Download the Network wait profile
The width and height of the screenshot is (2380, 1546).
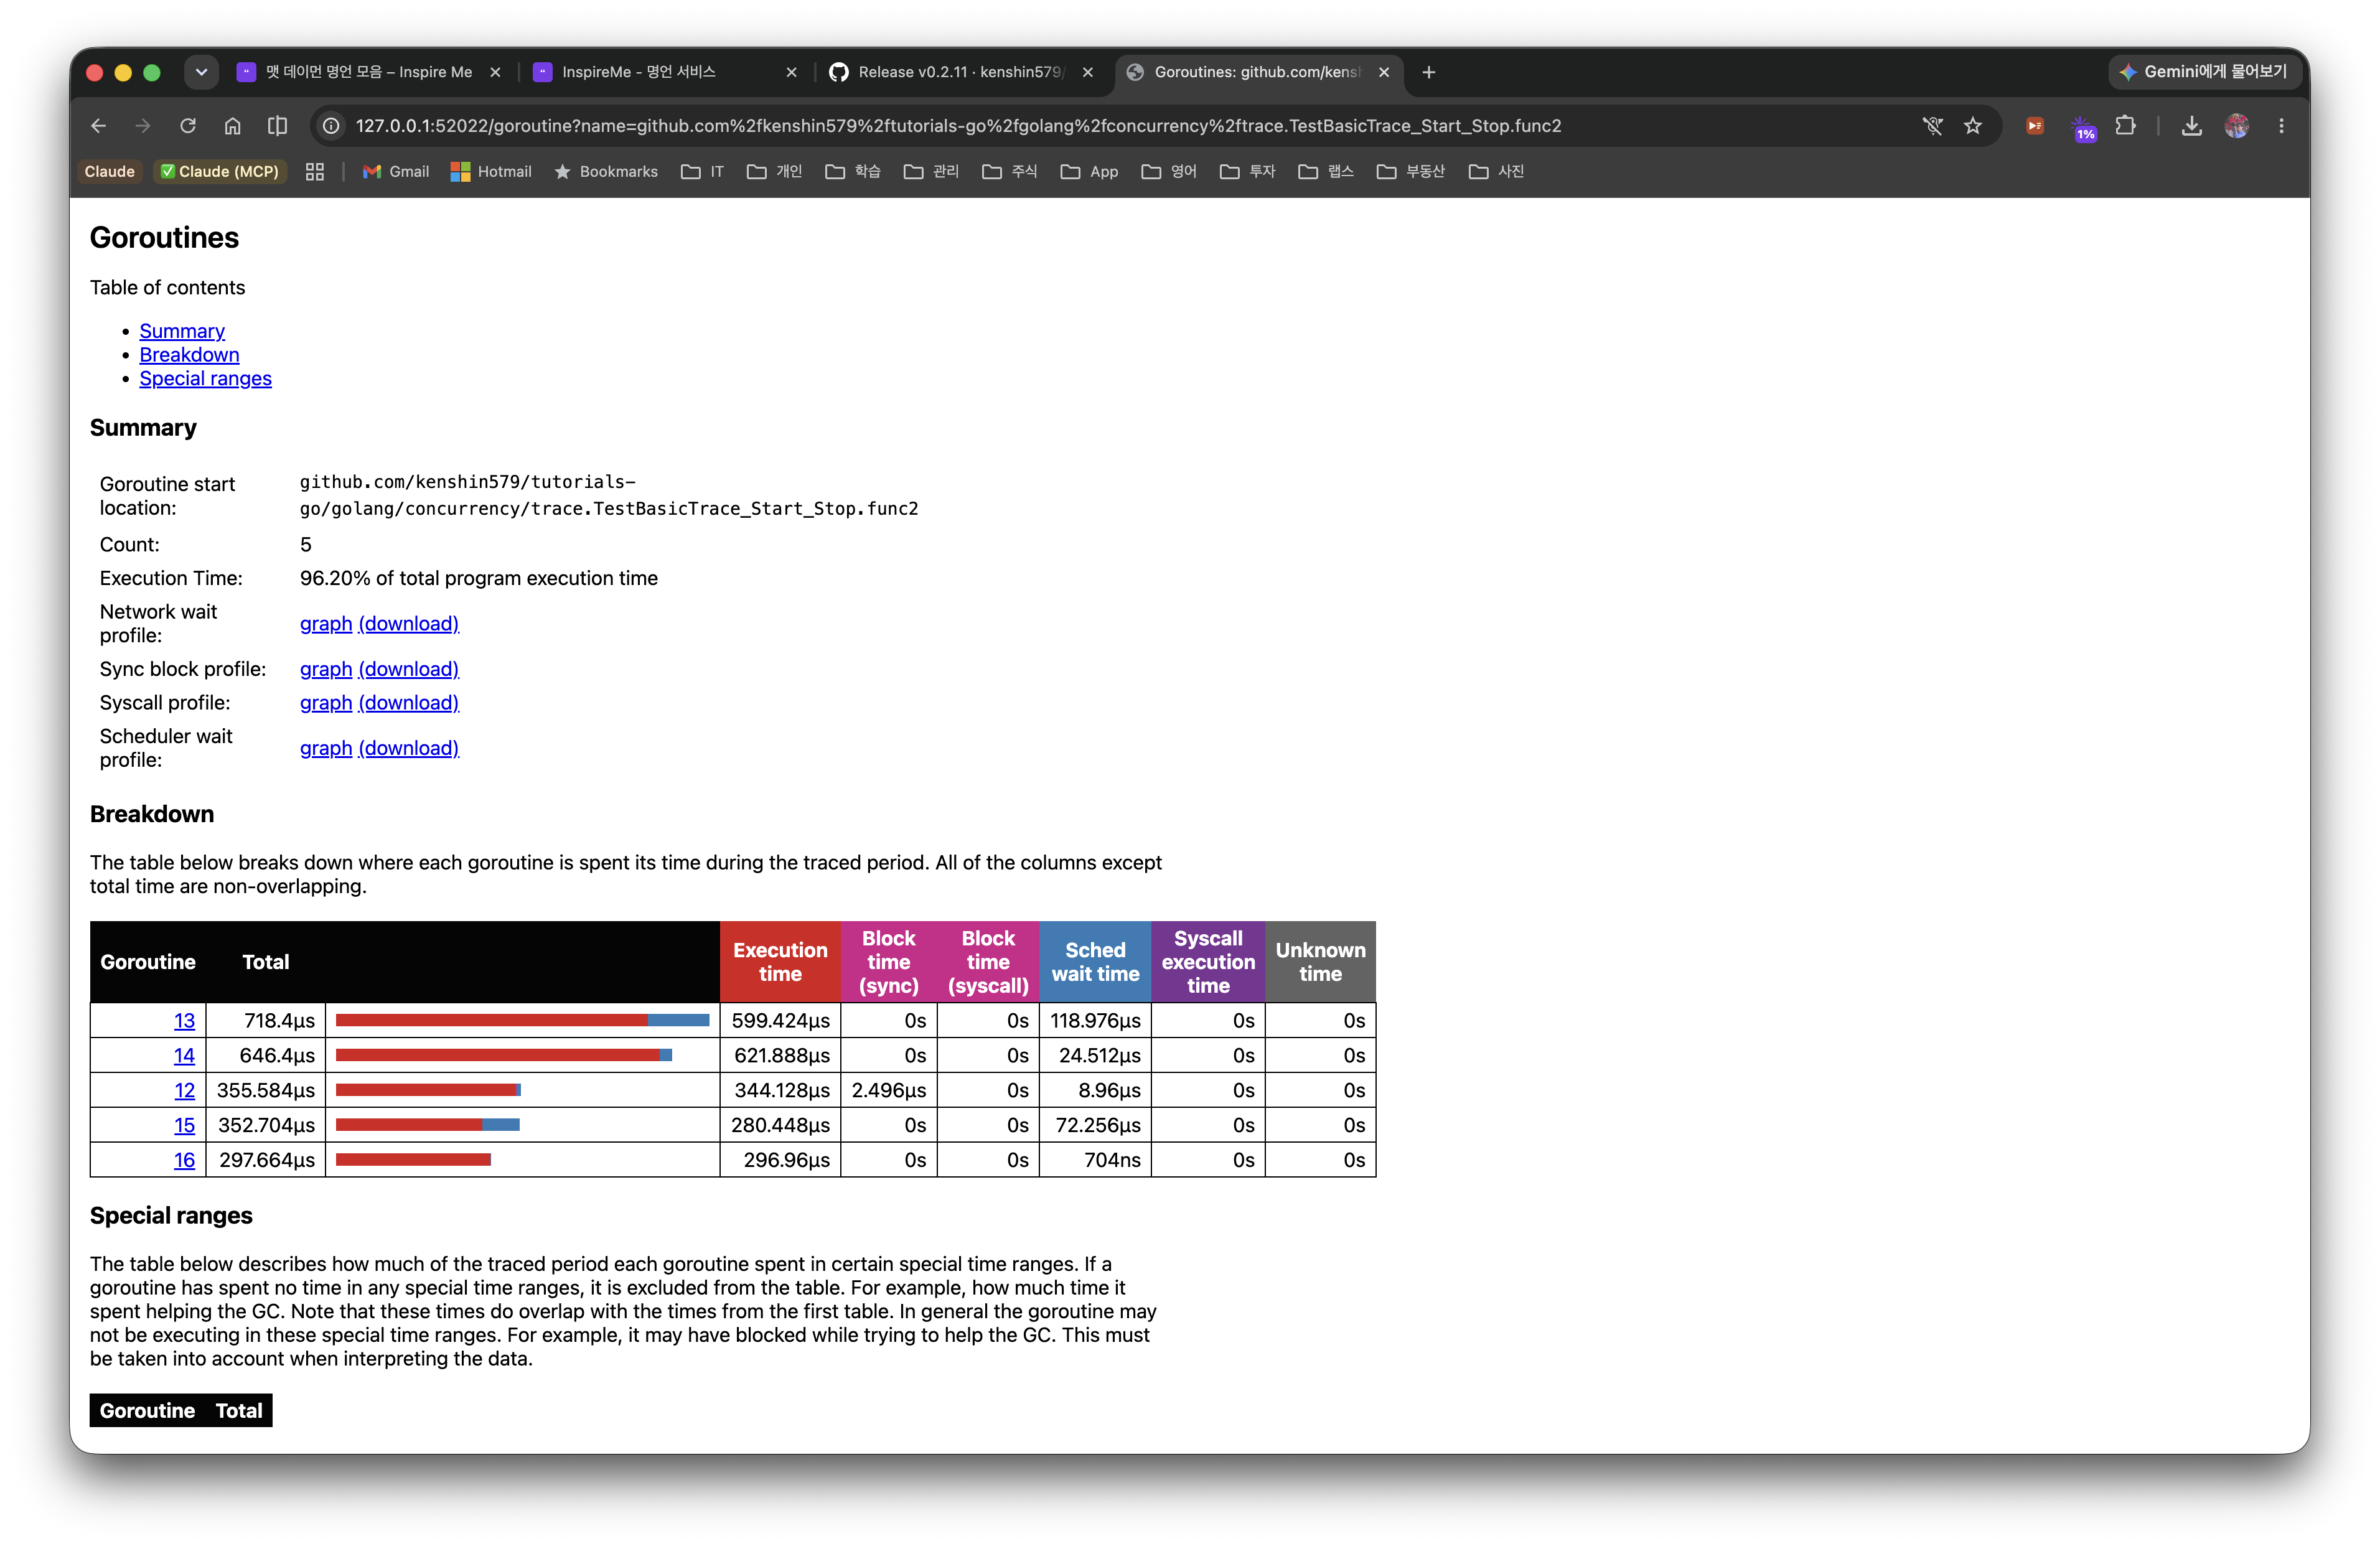coord(408,624)
